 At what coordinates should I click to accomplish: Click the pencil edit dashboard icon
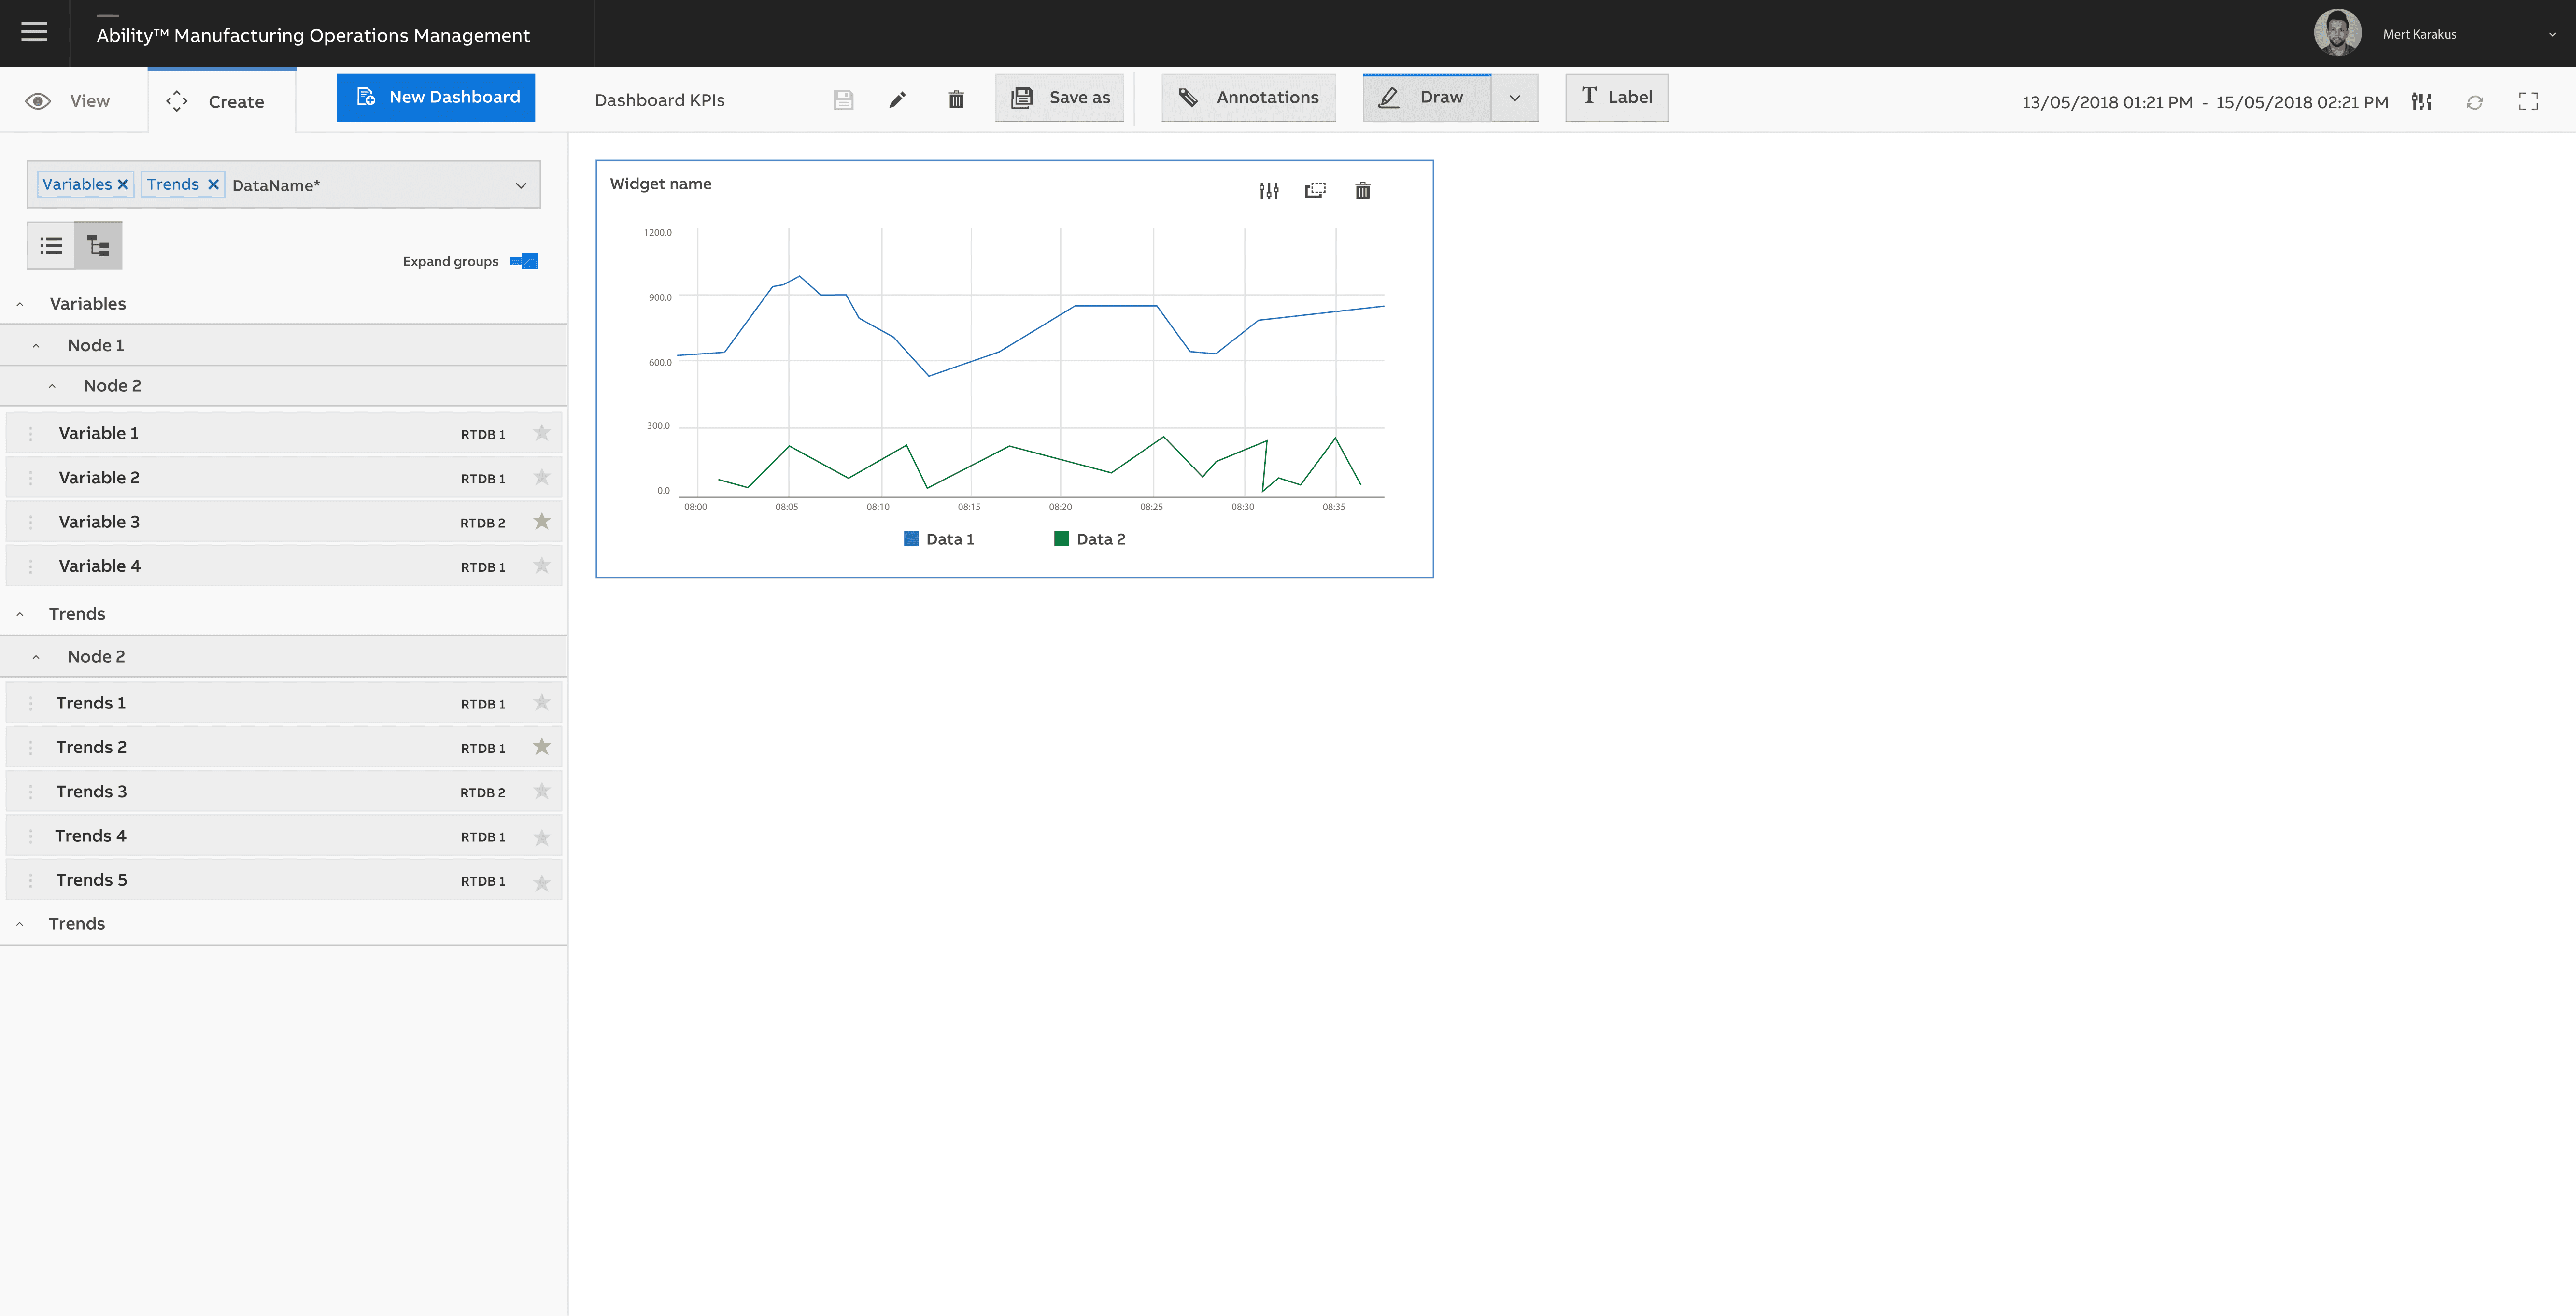pyautogui.click(x=897, y=99)
